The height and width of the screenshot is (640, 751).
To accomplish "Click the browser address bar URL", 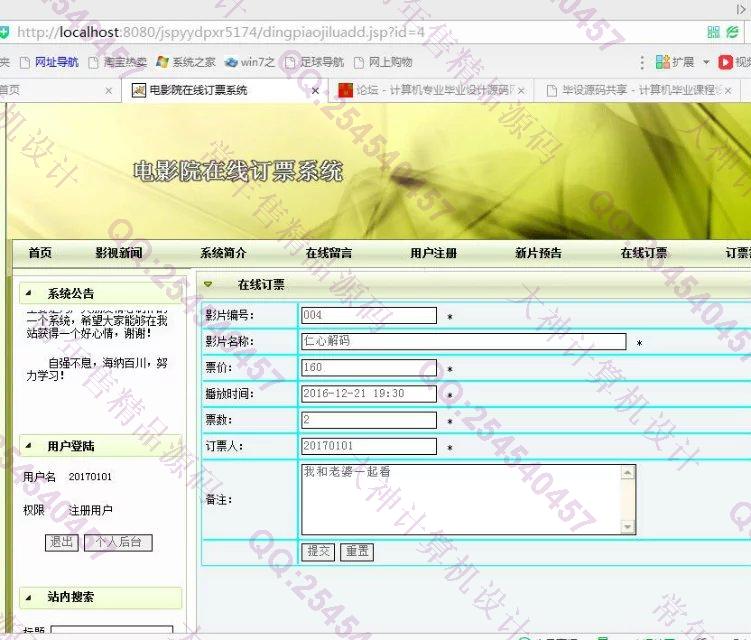I will 220,33.
